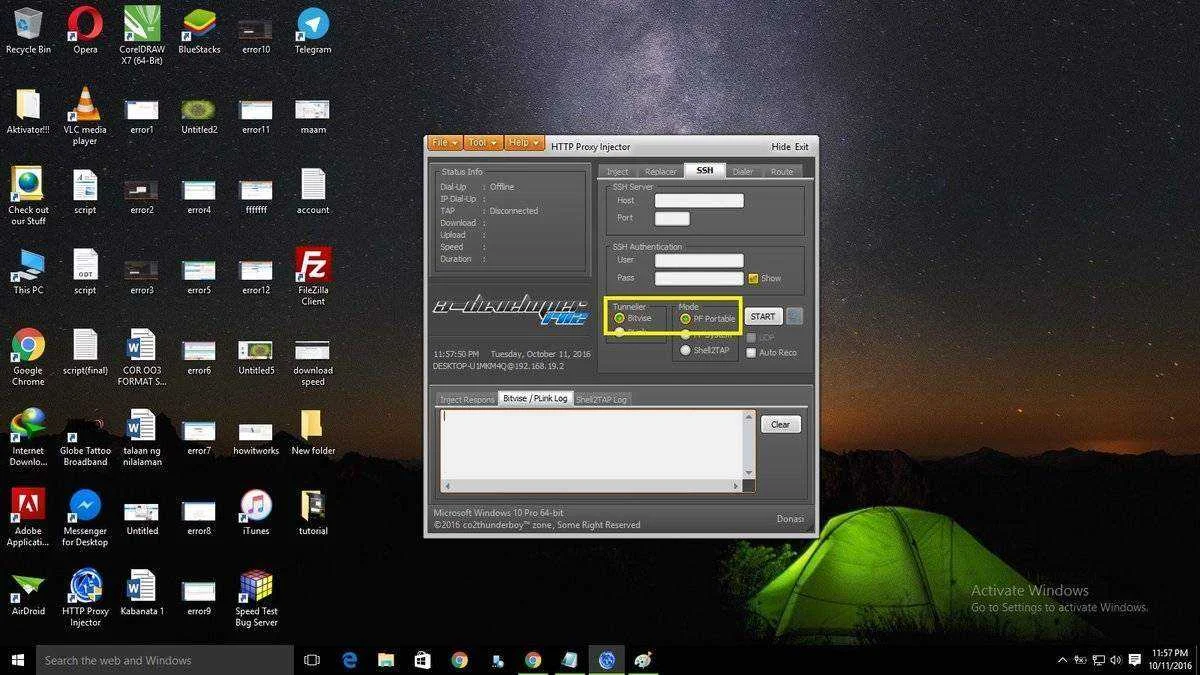Click the log horizontal scrollbar left arrow
Screen dimensions: 1200x675
[x=448, y=486]
